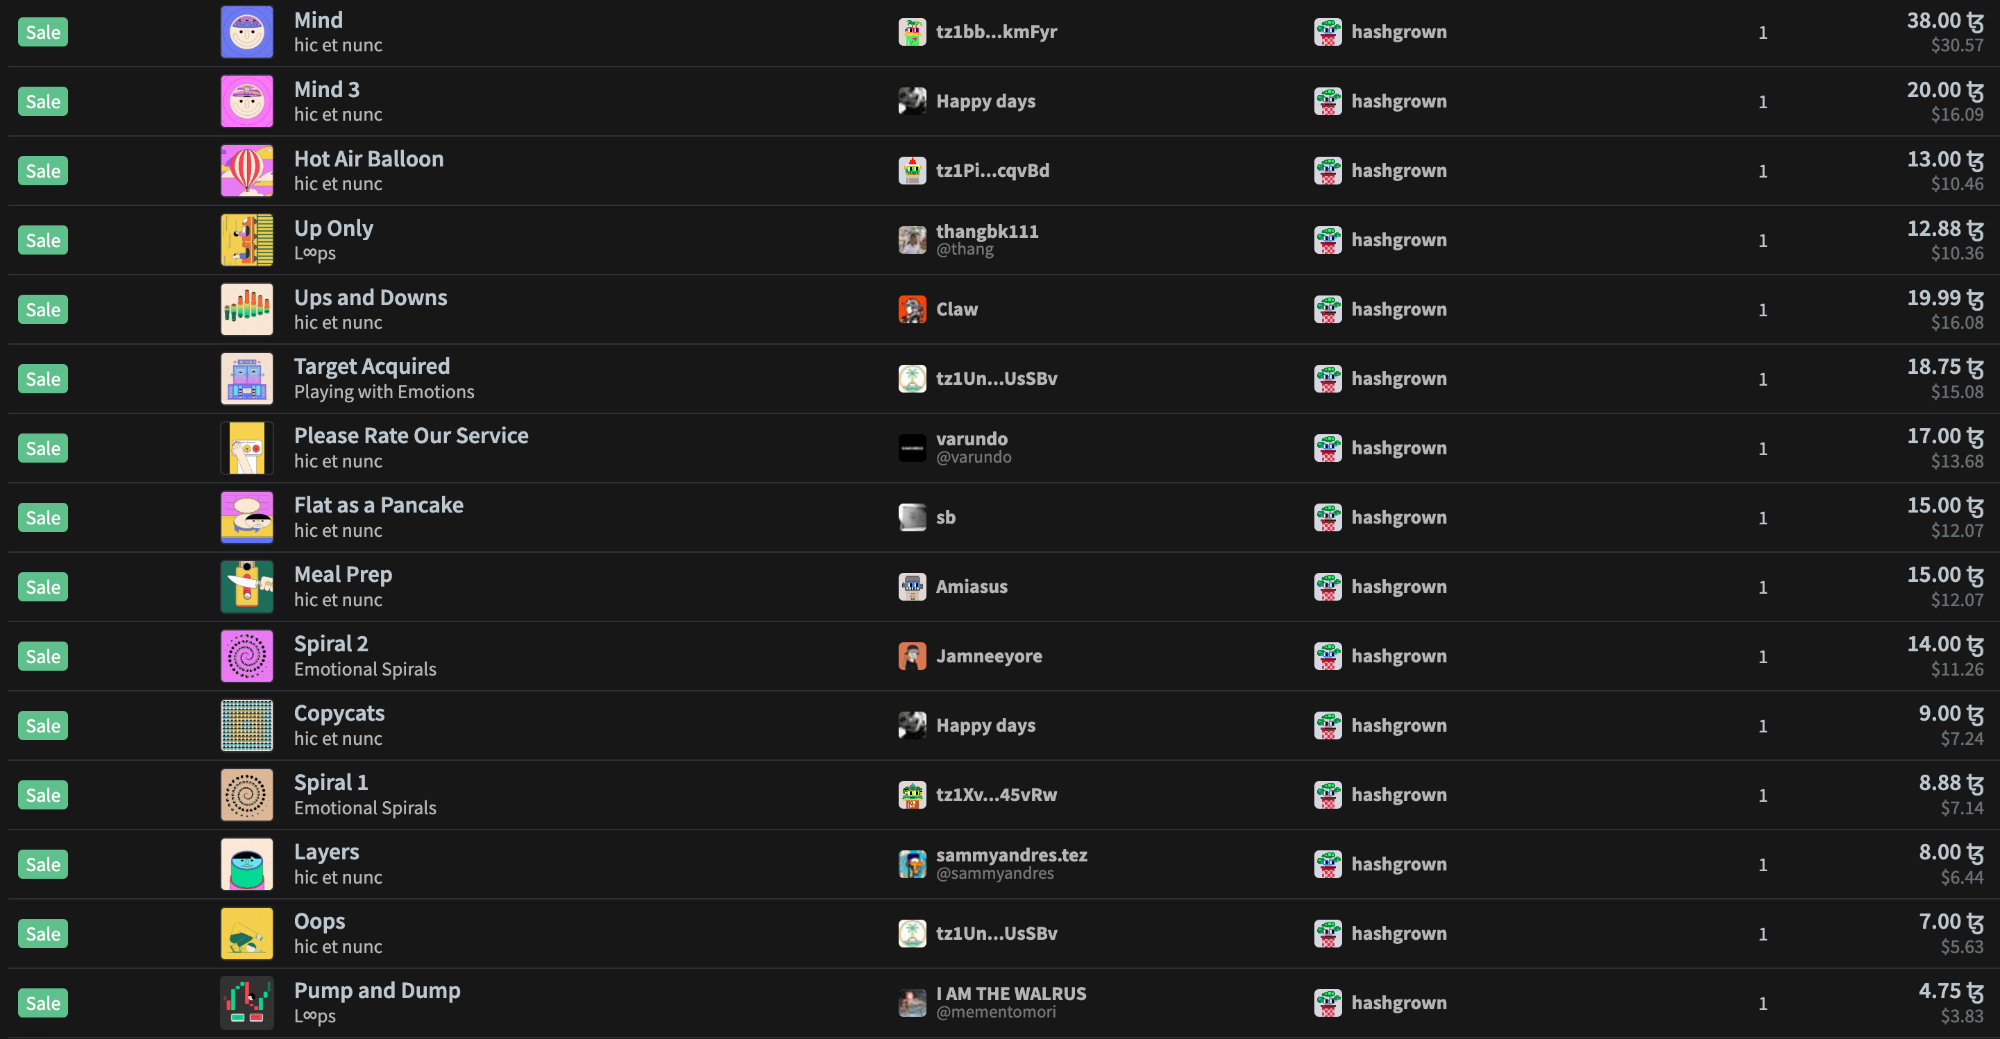Open the Hot Air Balloon thumbnail

pos(247,171)
